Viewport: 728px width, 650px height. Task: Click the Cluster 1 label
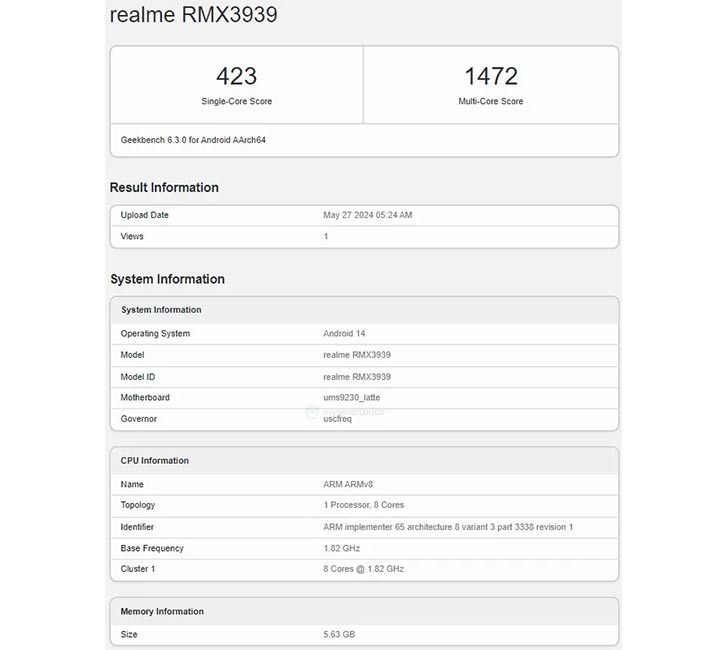137,569
